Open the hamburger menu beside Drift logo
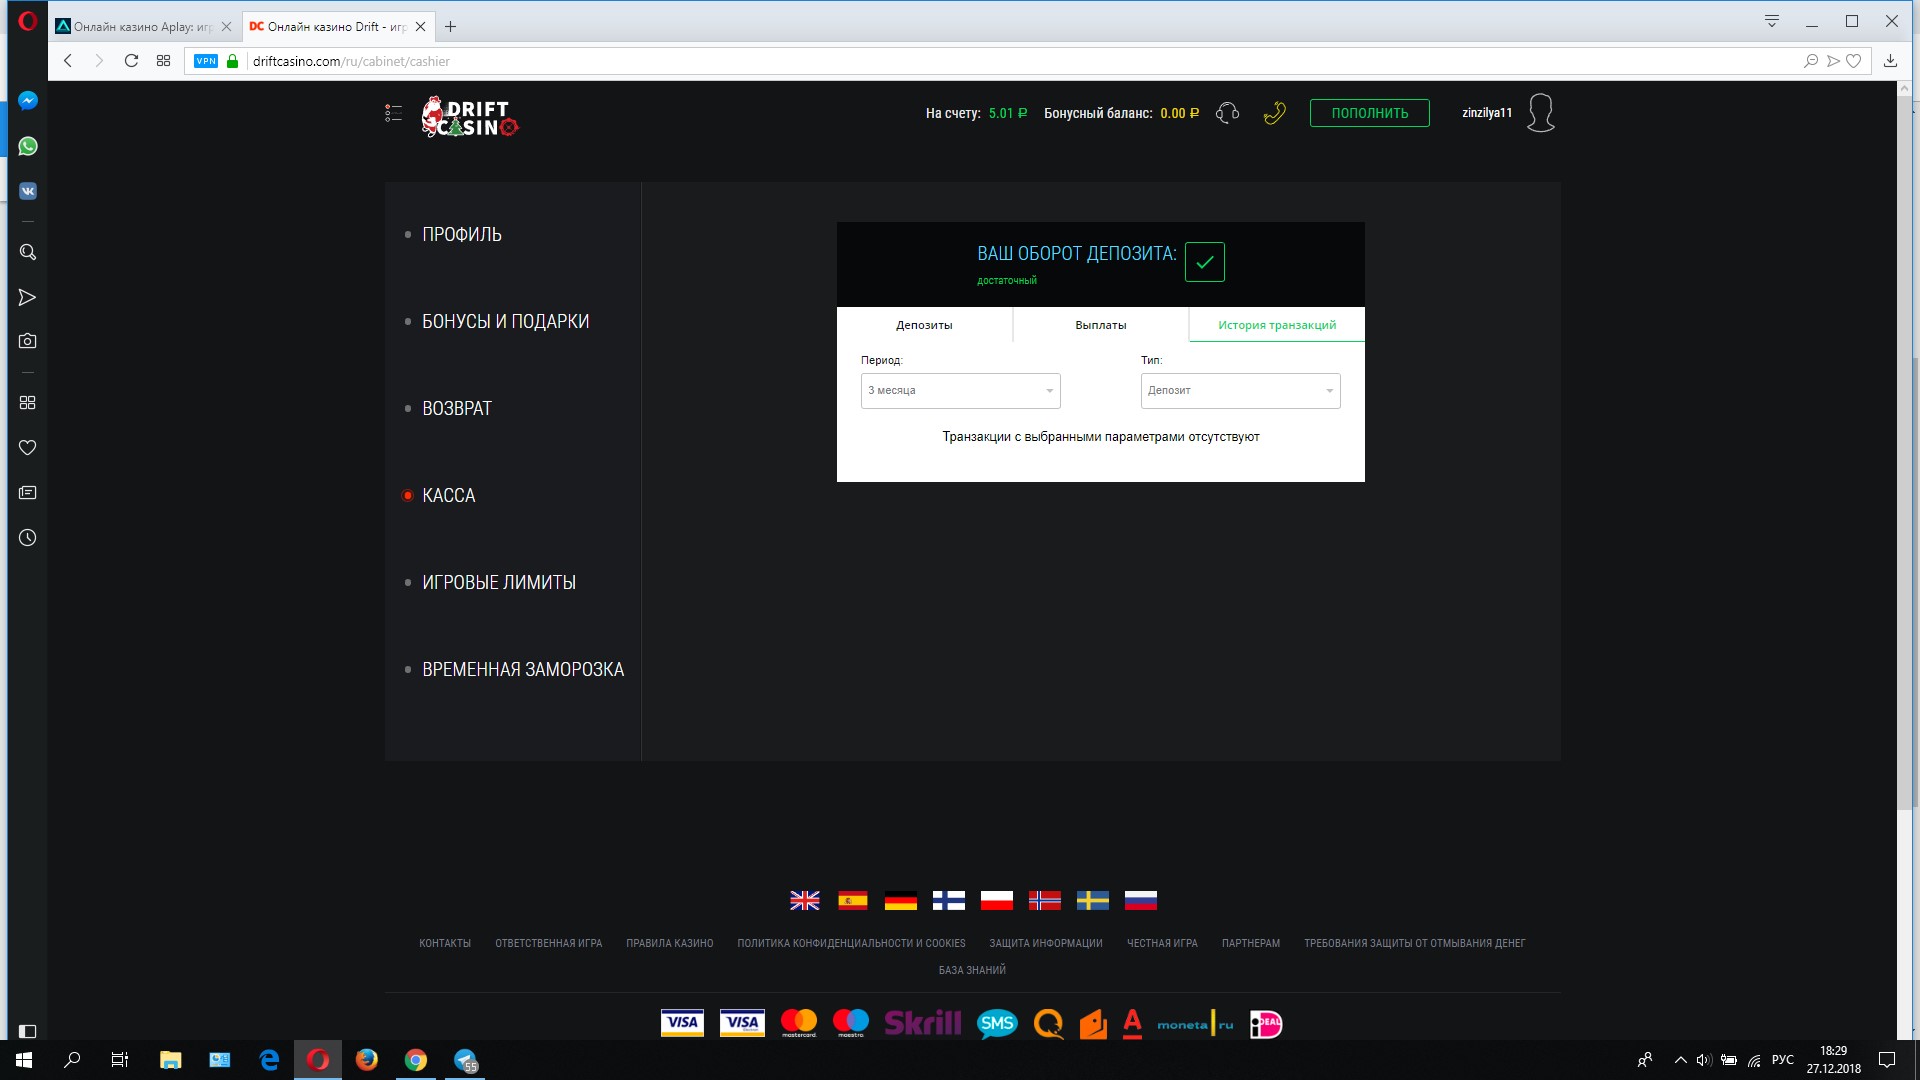1920x1080 pixels. click(393, 113)
